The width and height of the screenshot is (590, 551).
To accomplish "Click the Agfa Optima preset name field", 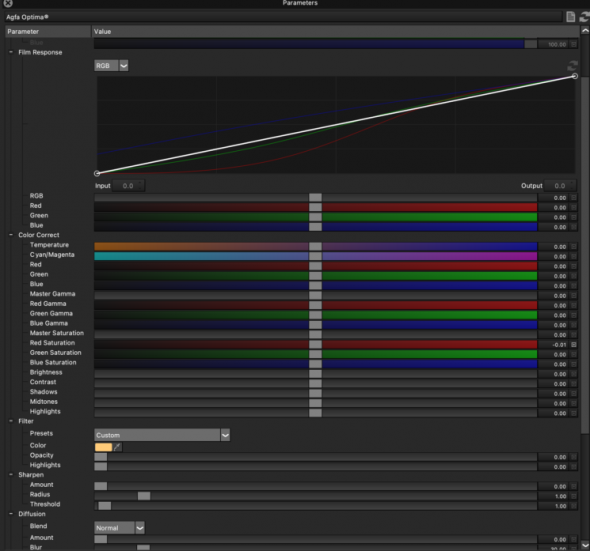I will click(x=283, y=17).
